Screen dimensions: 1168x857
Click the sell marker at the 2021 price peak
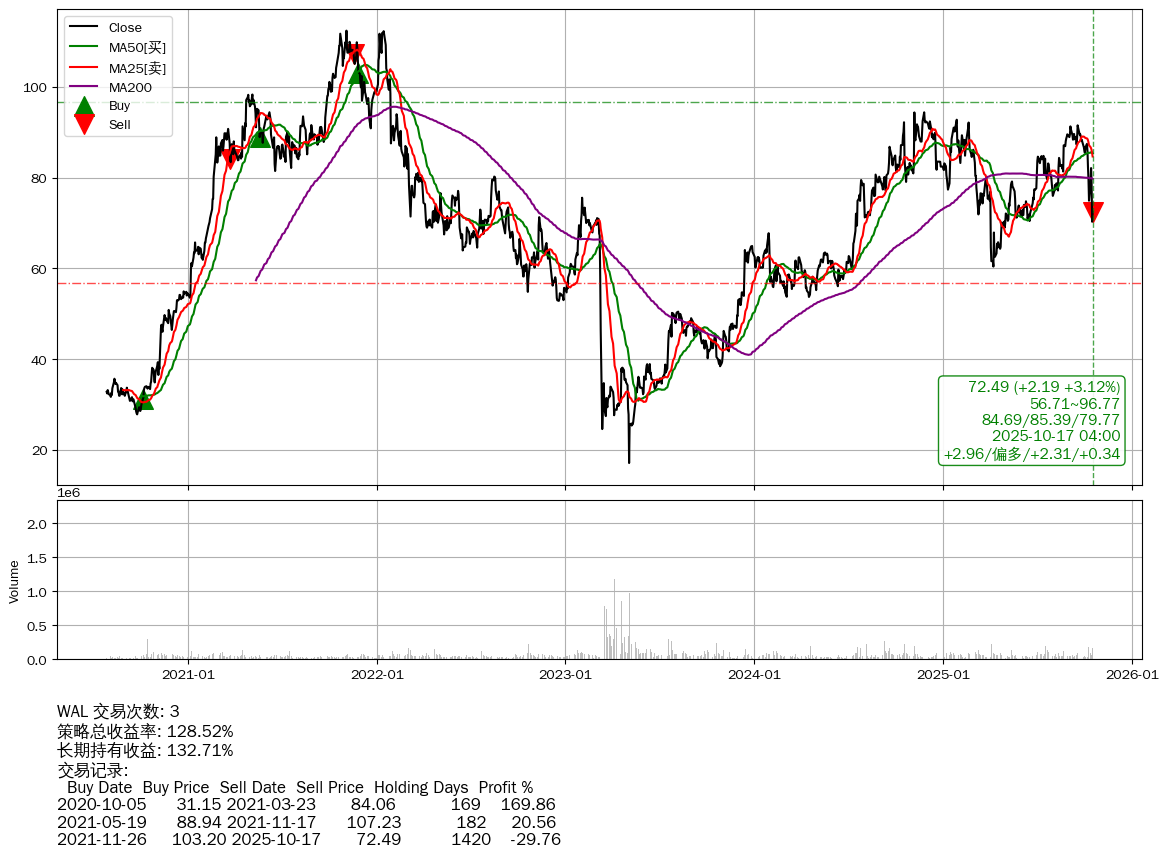356,53
